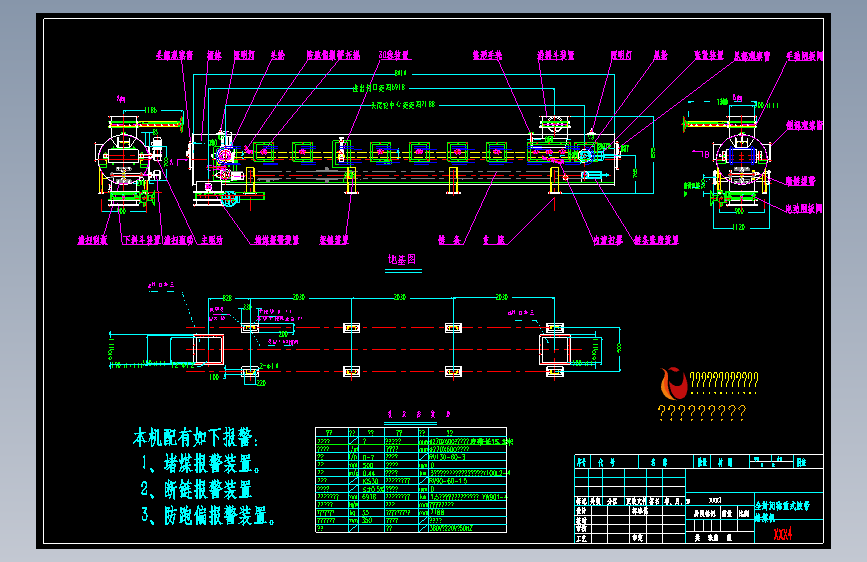The width and height of the screenshot is (867, 562).
Task: Click the red XXX4 text in title block
Action: (783, 534)
